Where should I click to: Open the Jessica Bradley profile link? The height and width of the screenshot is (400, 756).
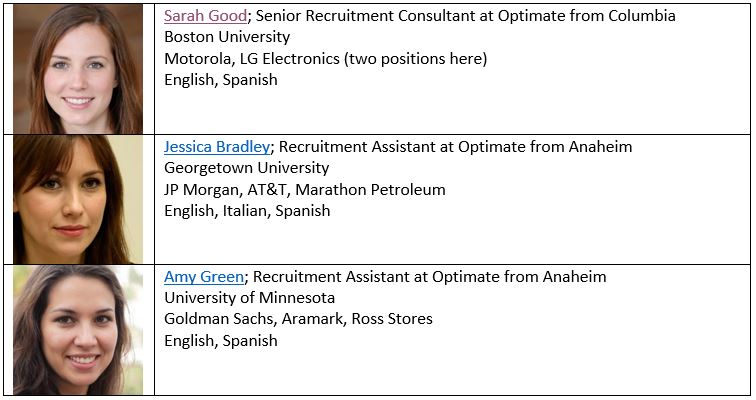(217, 147)
